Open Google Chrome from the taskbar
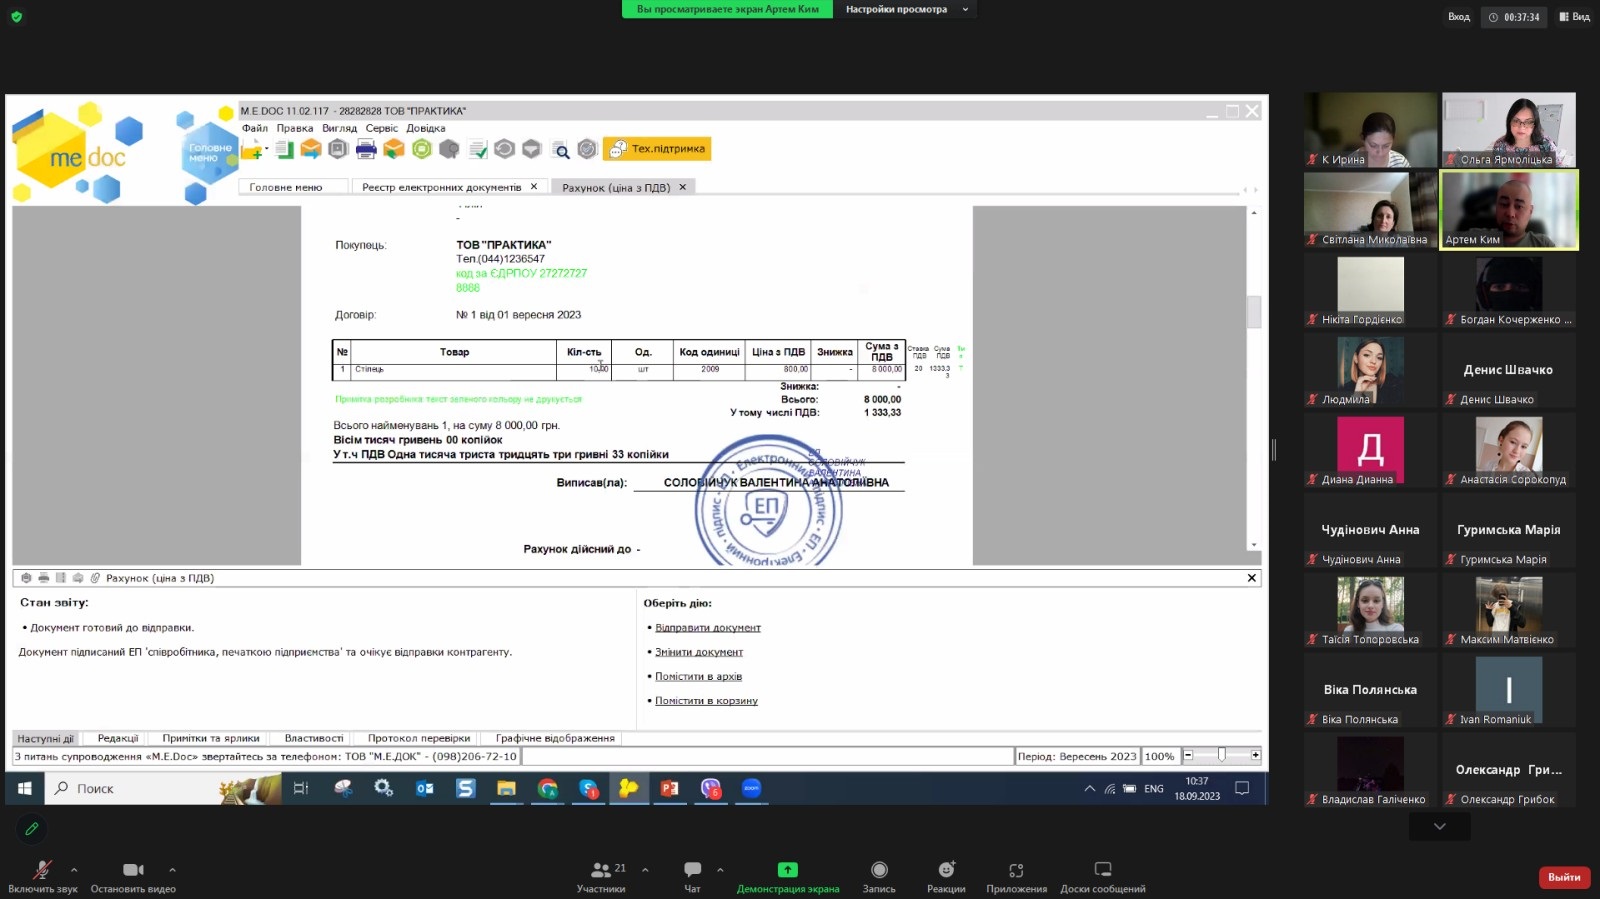This screenshot has height=899, width=1600. 547,789
